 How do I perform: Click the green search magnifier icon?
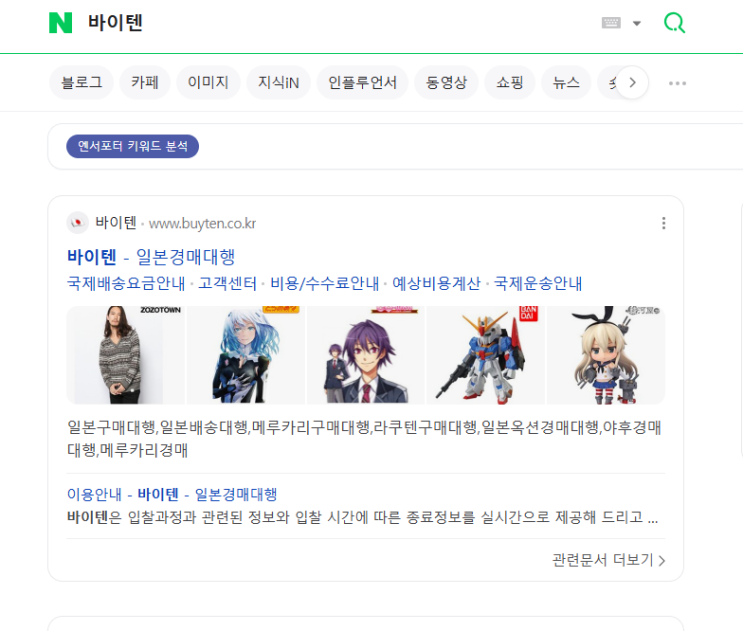[674, 22]
